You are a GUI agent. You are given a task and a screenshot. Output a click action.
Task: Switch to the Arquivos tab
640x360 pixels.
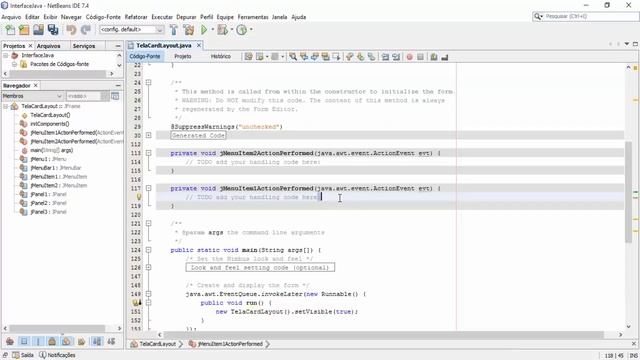(49, 46)
